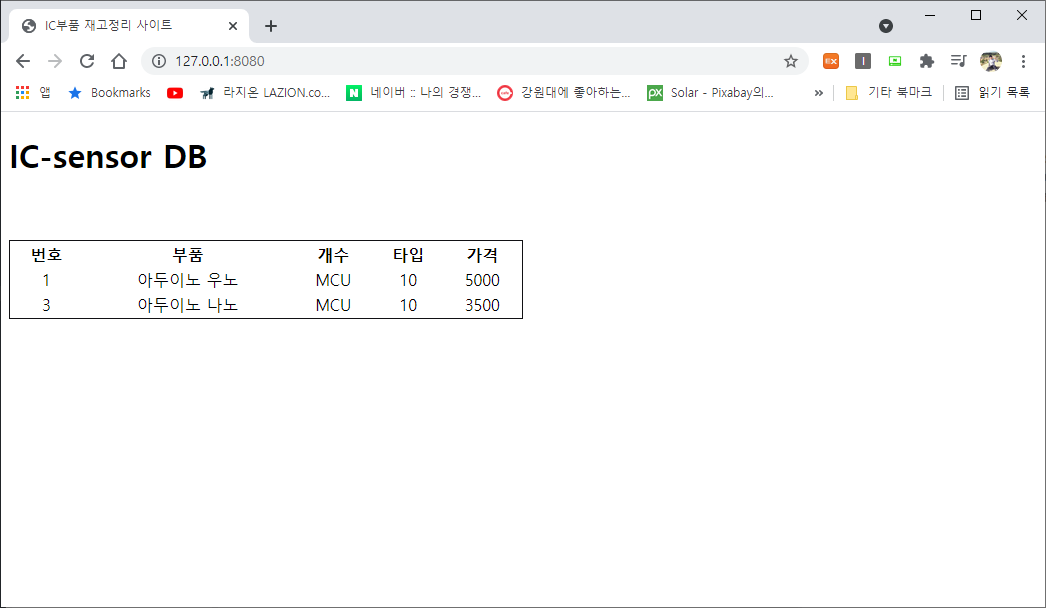
Task: Open the YouTube bookmark icon
Action: [175, 93]
